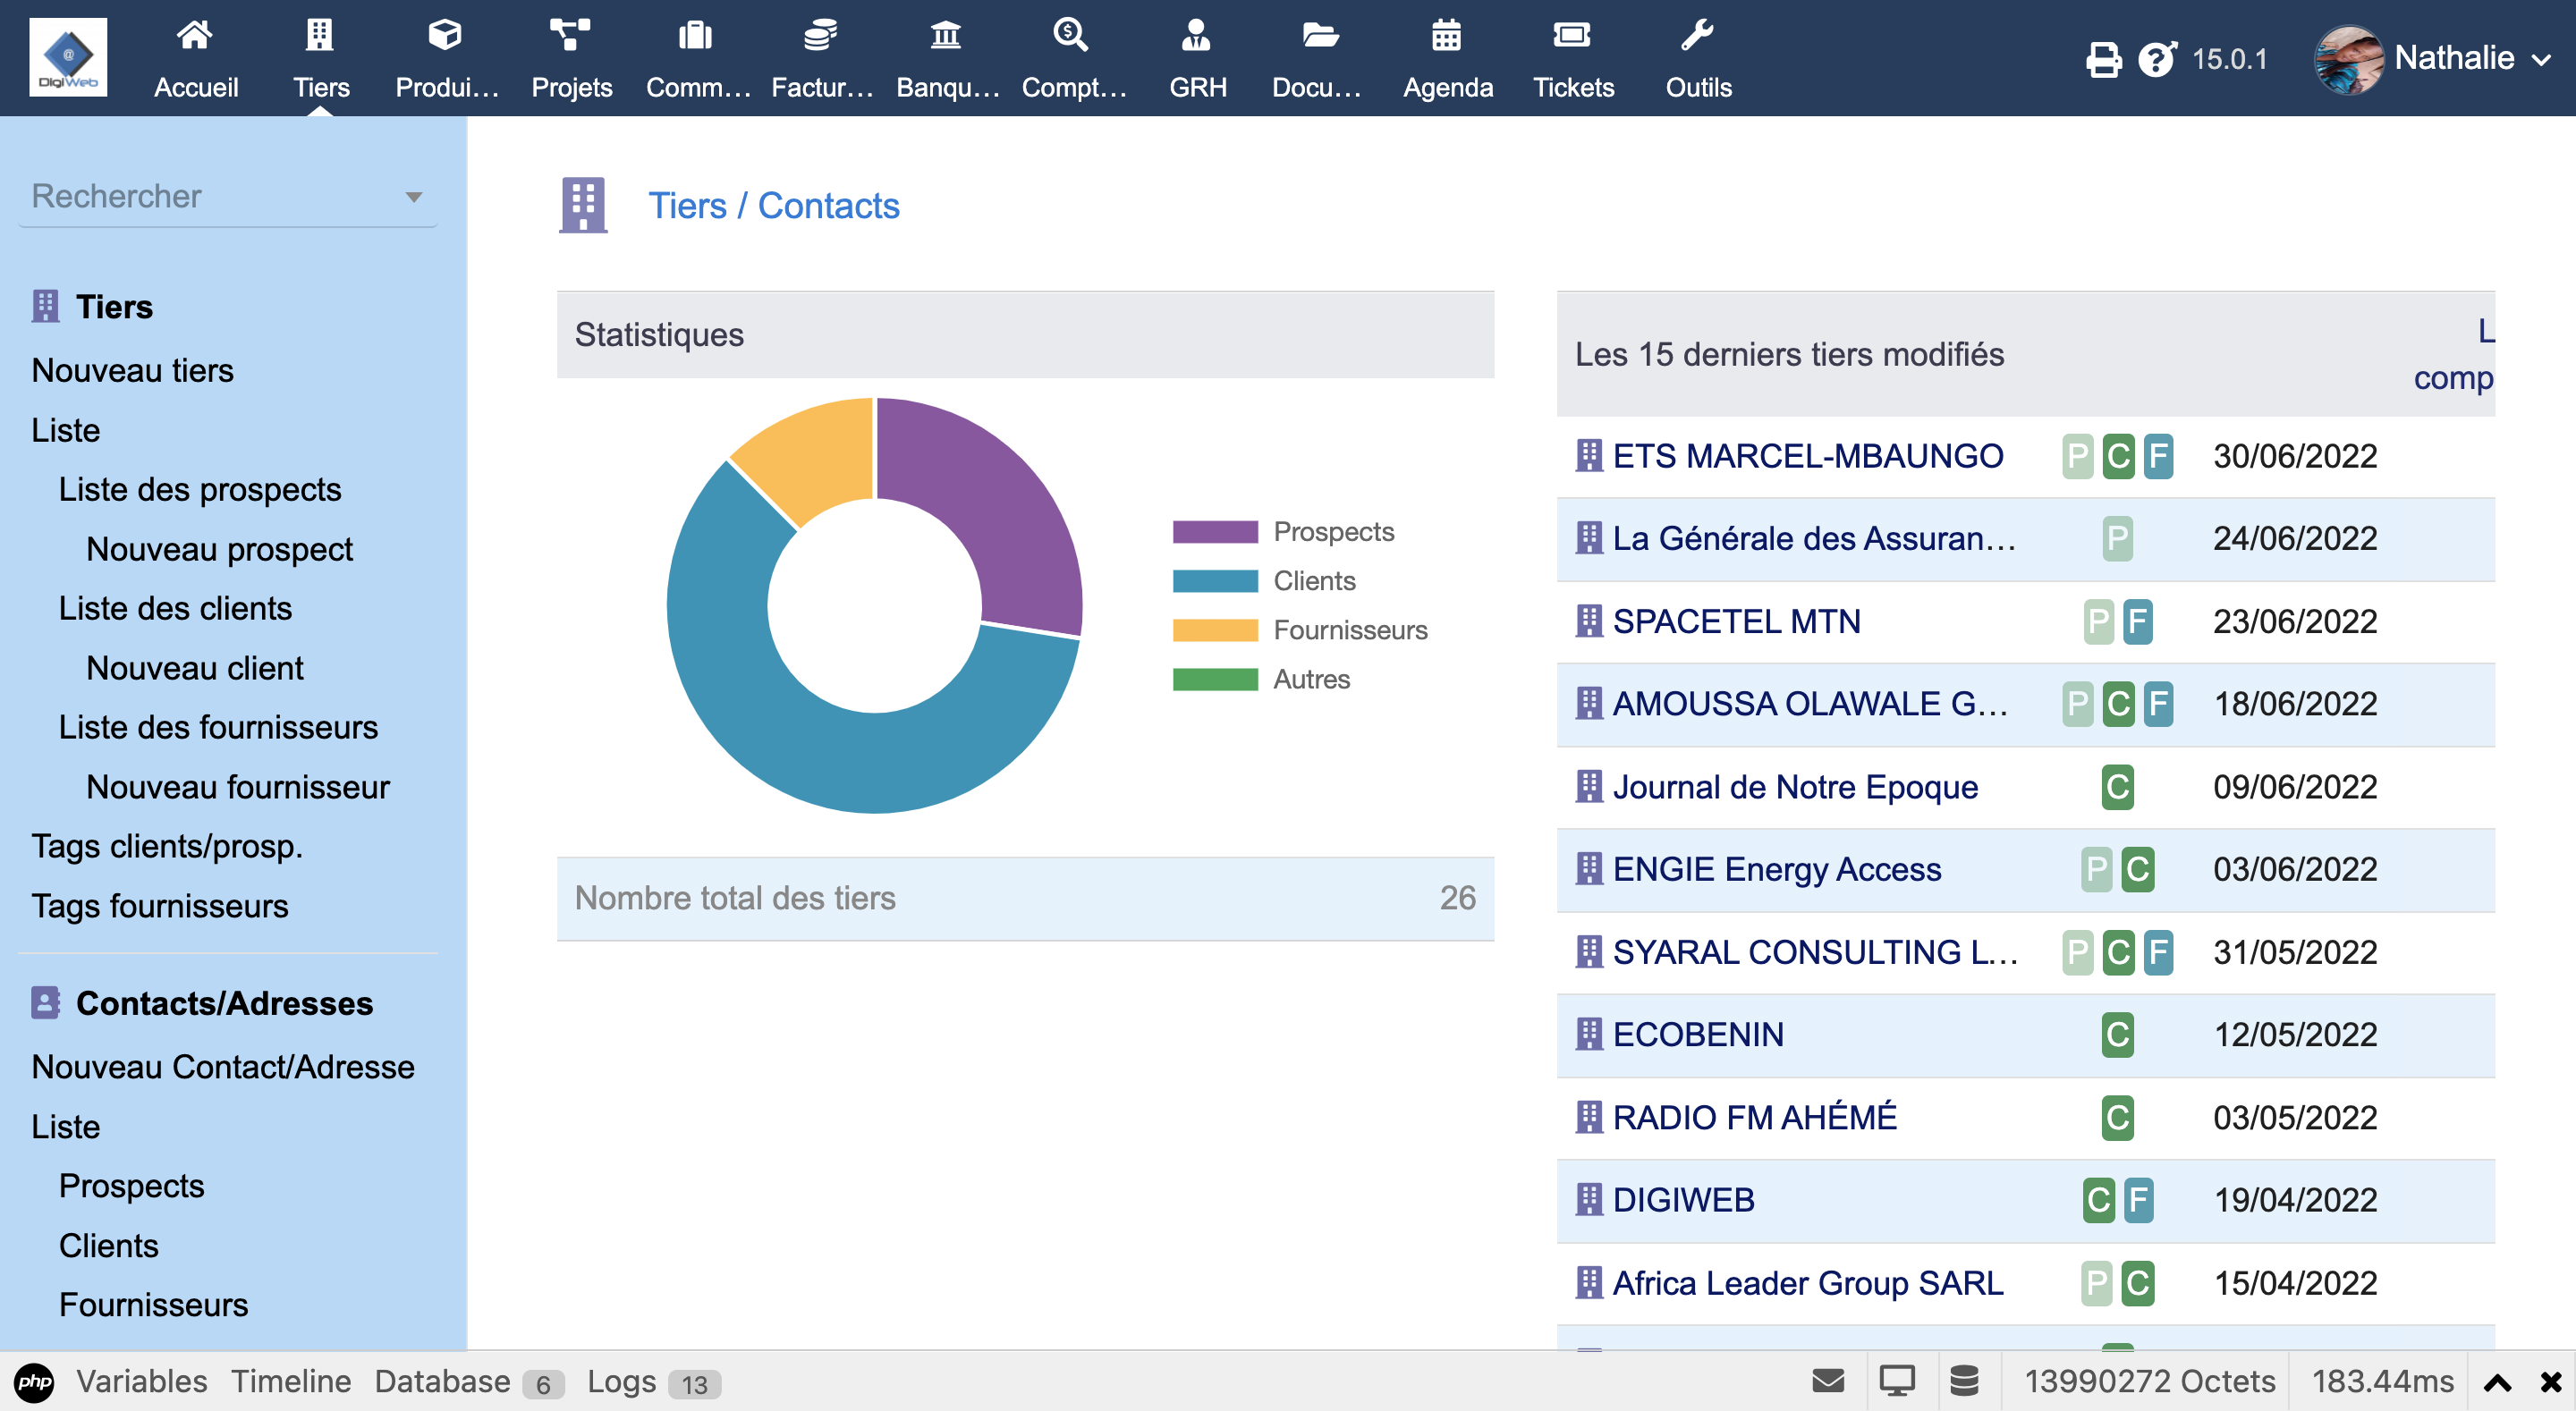Click the debug bar database icon
2576x1411 pixels.
point(1964,1381)
